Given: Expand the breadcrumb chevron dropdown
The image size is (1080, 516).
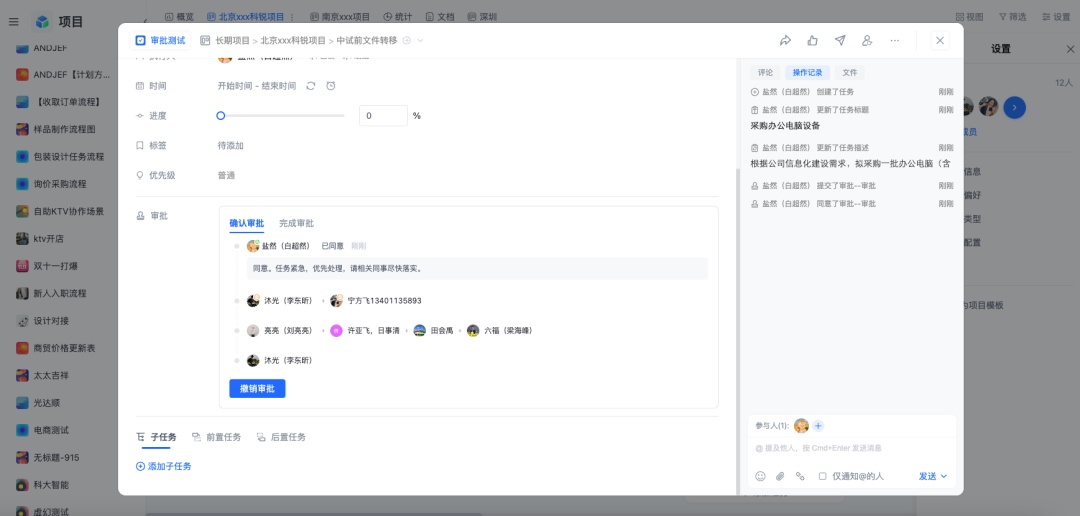Looking at the screenshot, I should (420, 41).
